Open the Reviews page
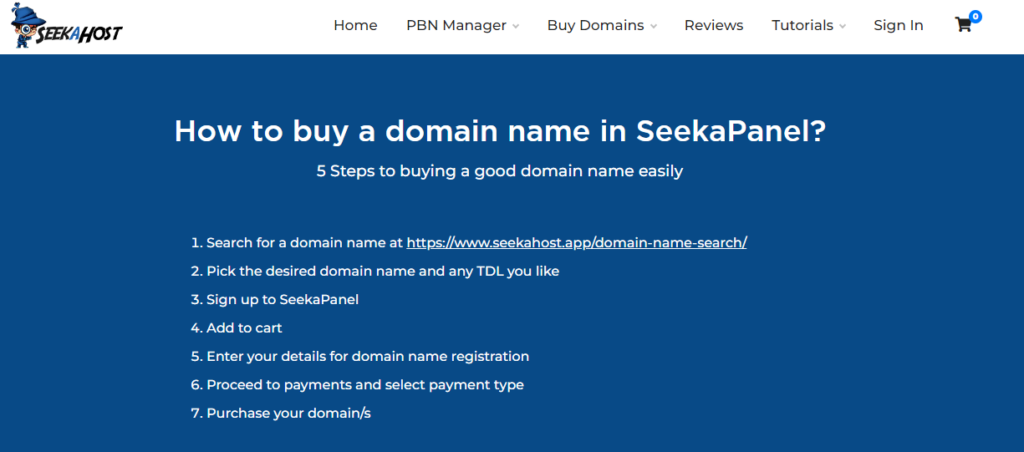Screen dimensions: 1024x452 click(714, 25)
